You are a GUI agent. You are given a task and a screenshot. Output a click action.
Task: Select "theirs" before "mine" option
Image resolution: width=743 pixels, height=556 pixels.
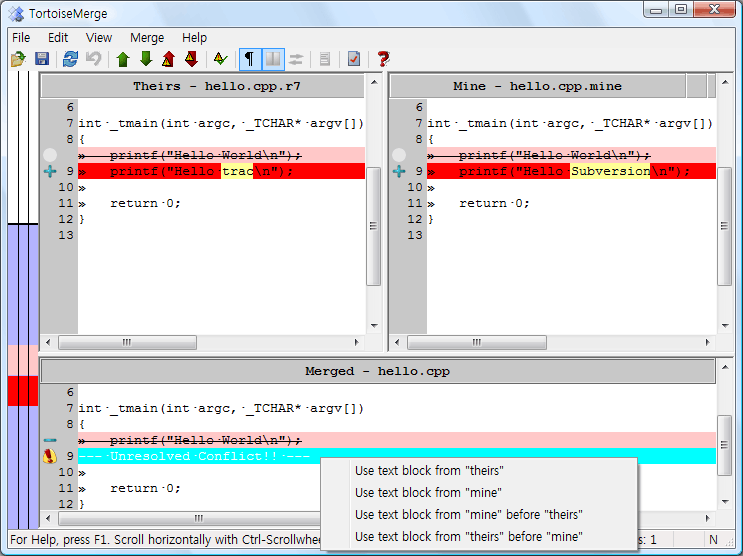(468, 537)
